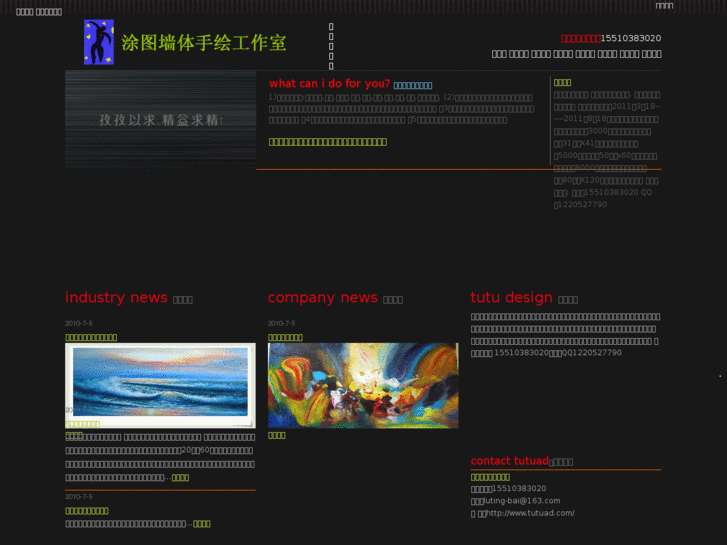Image resolution: width=727 pixels, height=545 pixels.
Task: Click the 'company news' heading
Action: coord(323,297)
